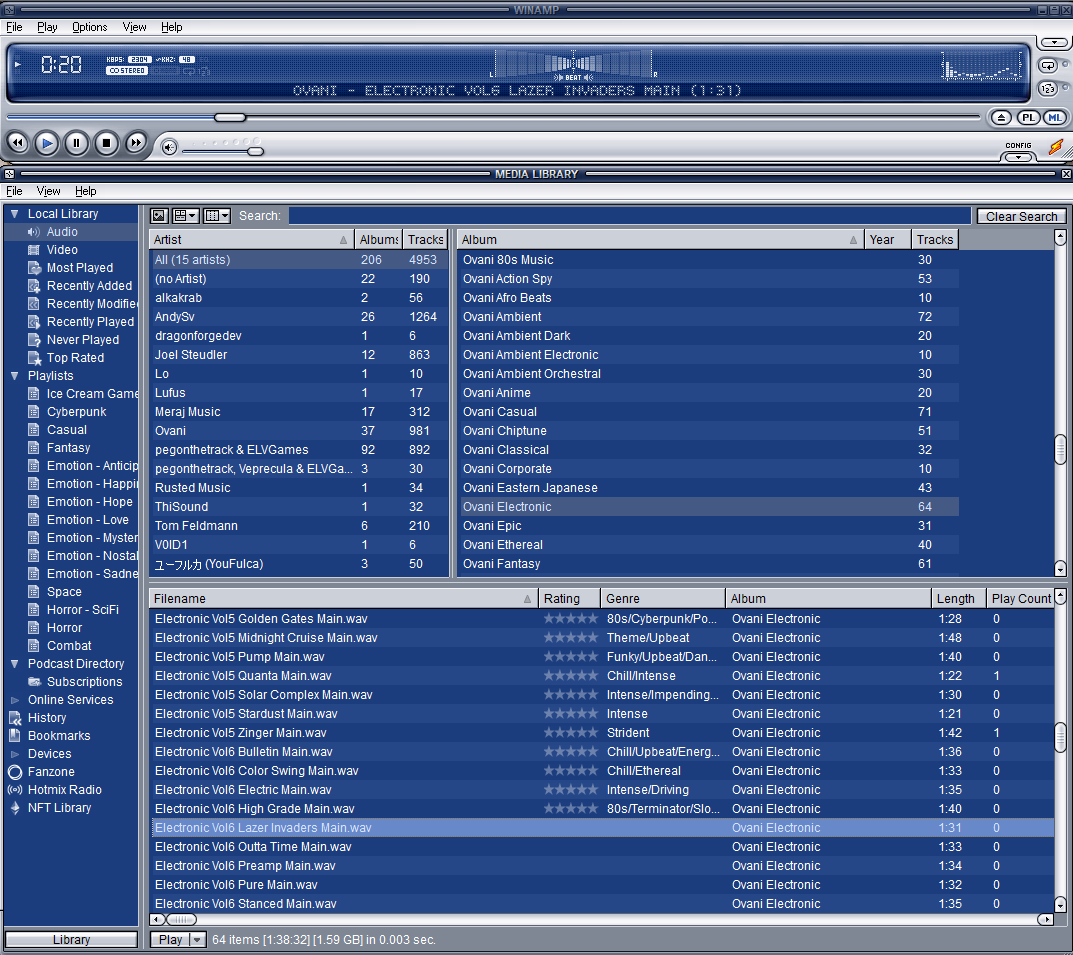The height and width of the screenshot is (955, 1073).
Task: Stop playback with the stop button
Action: 106,143
